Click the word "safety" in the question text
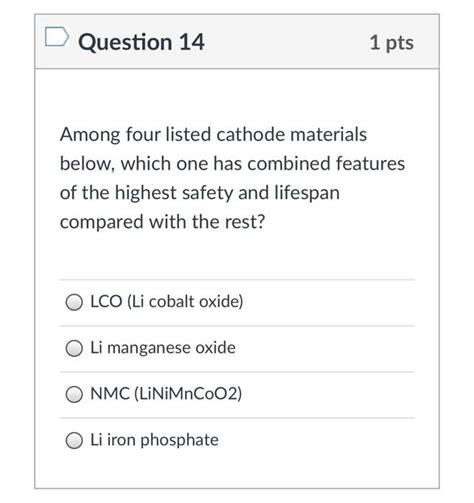474x503 pixels. point(208,193)
